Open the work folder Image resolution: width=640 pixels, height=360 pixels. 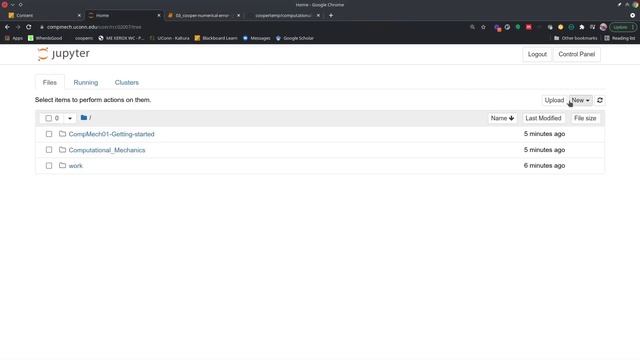tap(76, 166)
